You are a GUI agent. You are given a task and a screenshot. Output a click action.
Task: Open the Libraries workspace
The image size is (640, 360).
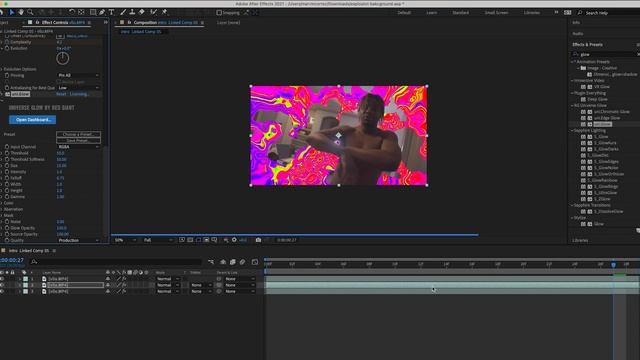pos(531,13)
